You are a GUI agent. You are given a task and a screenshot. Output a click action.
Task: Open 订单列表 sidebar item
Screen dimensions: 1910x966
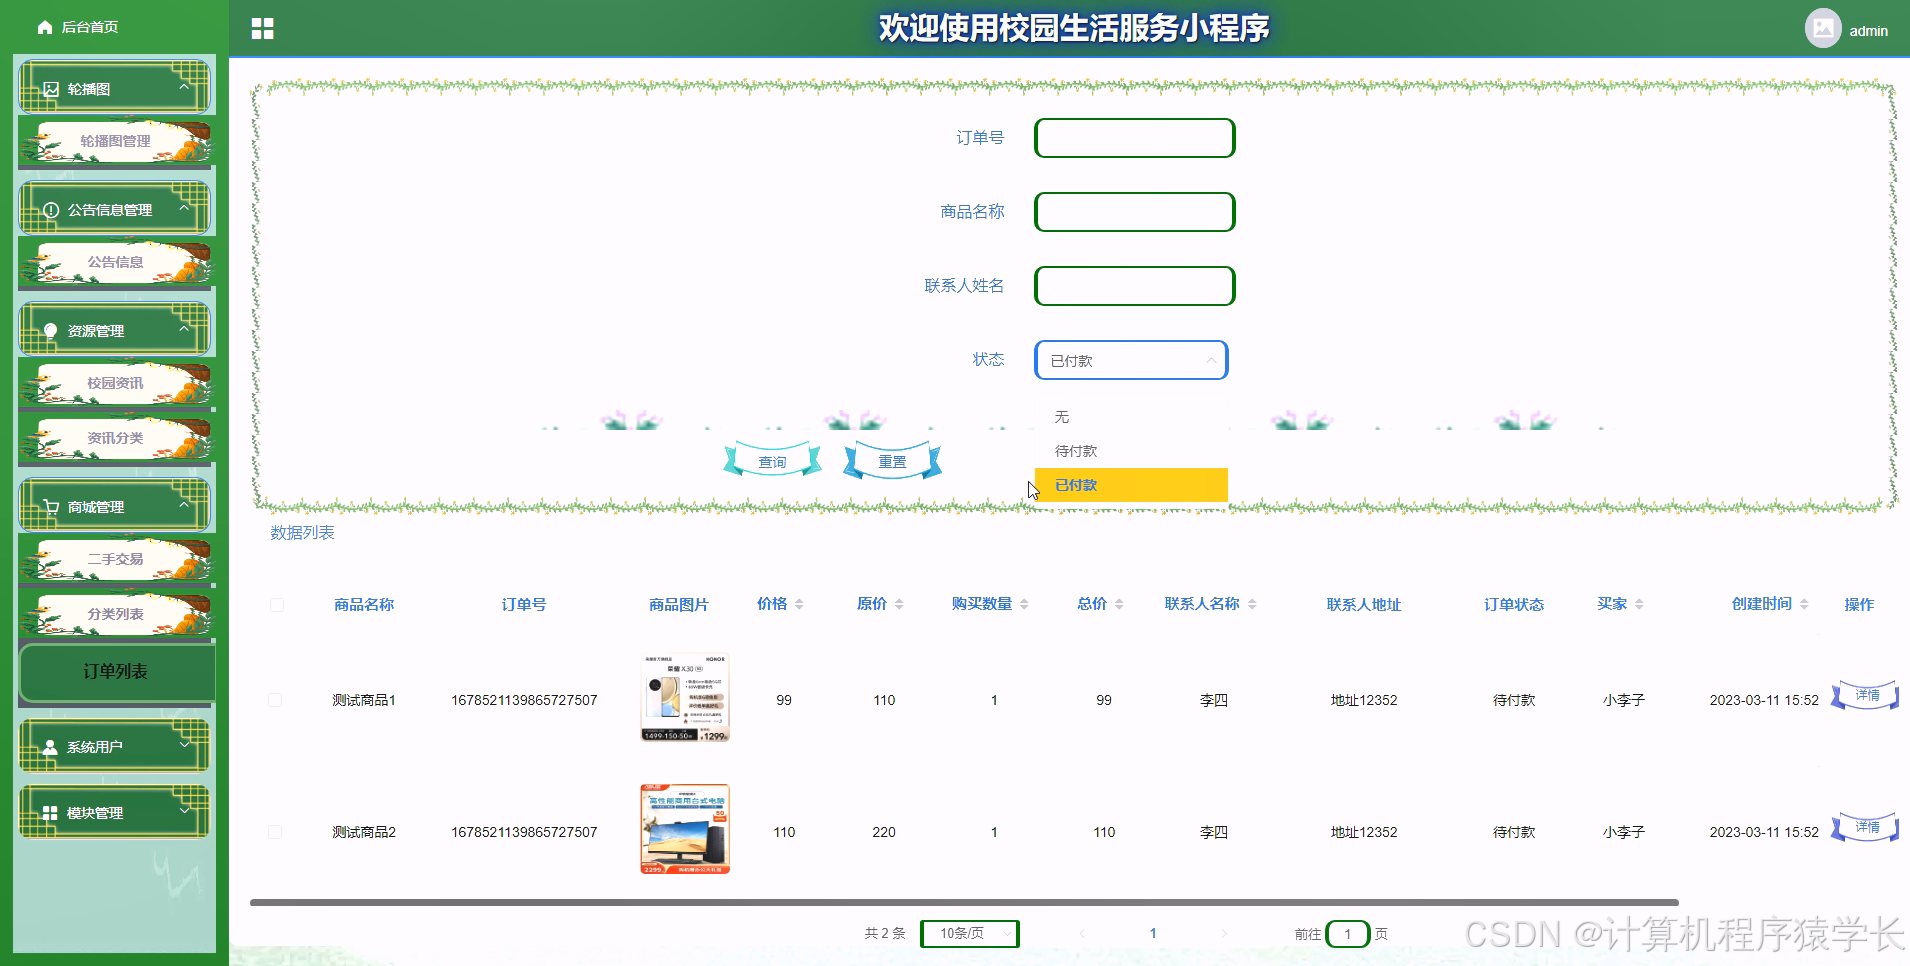(116, 672)
